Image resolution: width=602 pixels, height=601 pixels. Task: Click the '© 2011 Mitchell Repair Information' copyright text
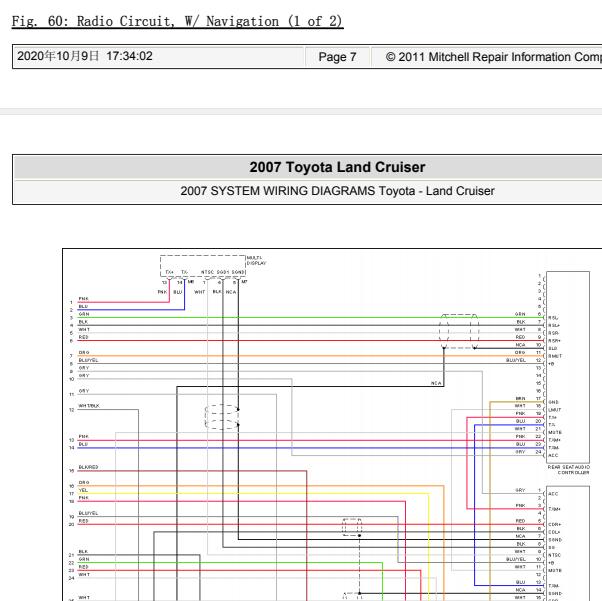tap(493, 57)
